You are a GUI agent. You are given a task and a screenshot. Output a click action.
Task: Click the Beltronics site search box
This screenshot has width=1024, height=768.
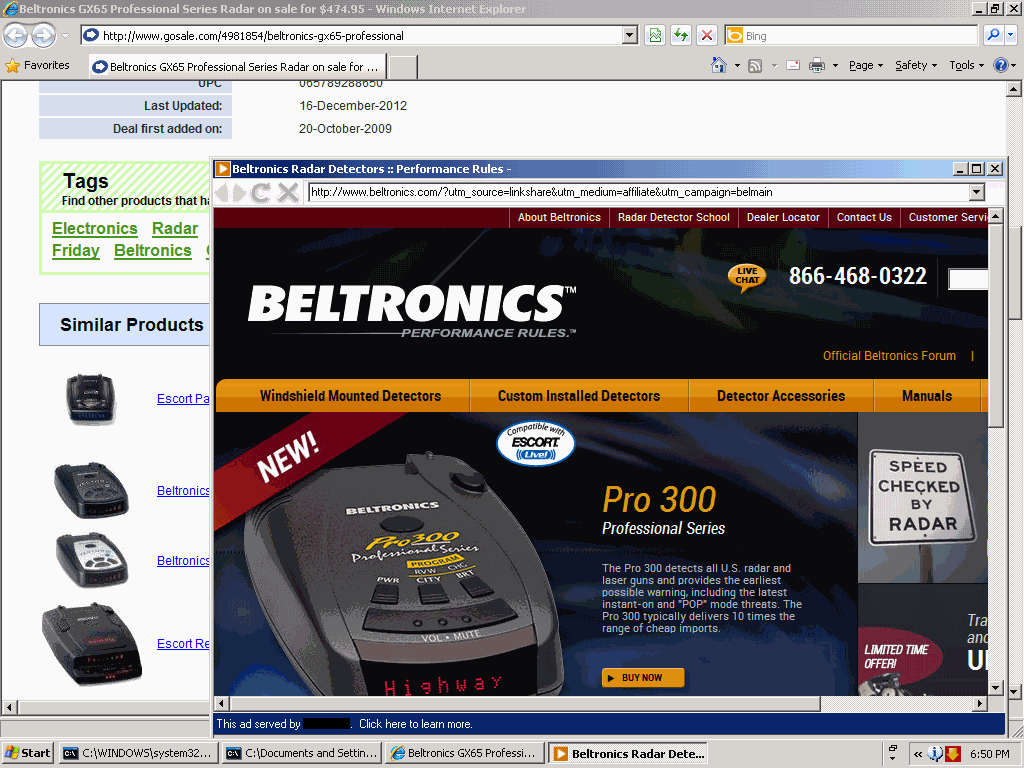[968, 279]
